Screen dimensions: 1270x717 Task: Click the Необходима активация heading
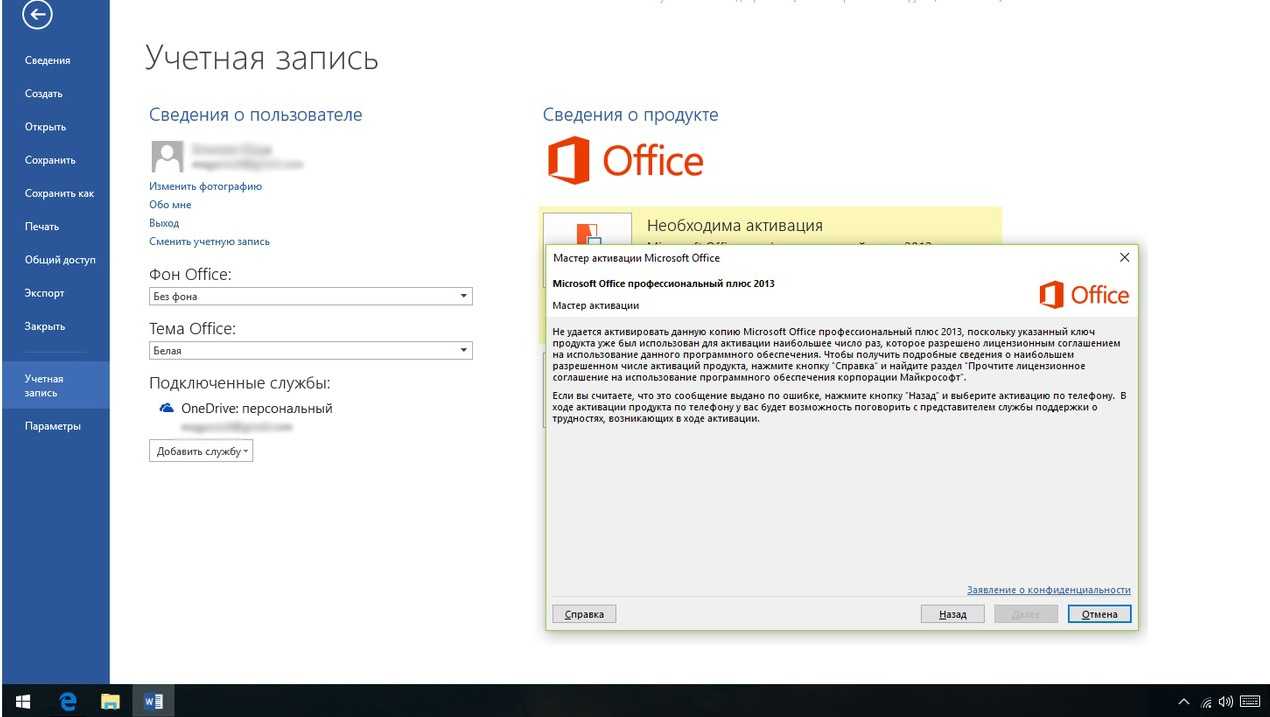(x=735, y=226)
